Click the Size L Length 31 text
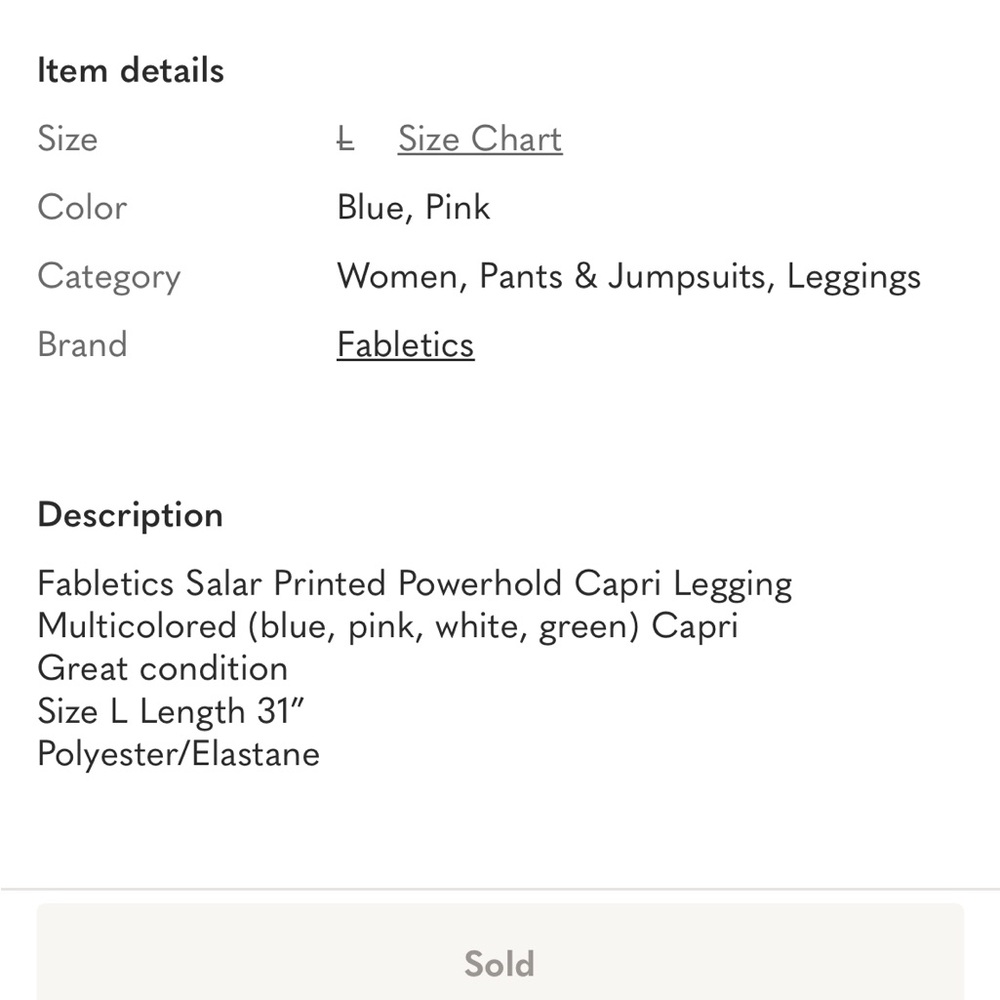 pos(172,711)
